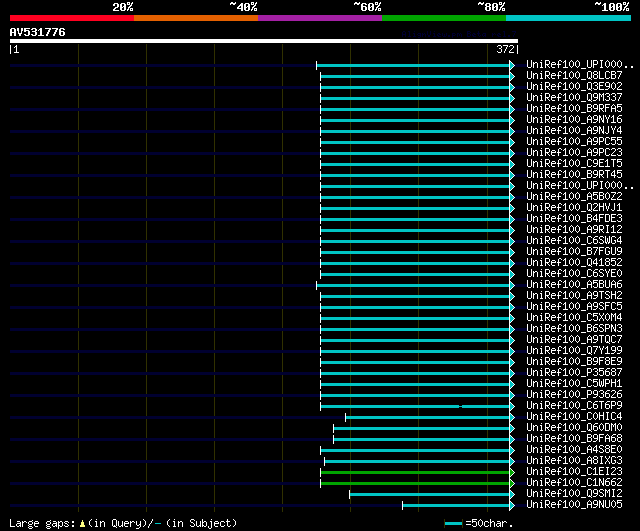Click the UniRef100_B7FGU9 label
The image size is (640, 531).
[x=574, y=252]
